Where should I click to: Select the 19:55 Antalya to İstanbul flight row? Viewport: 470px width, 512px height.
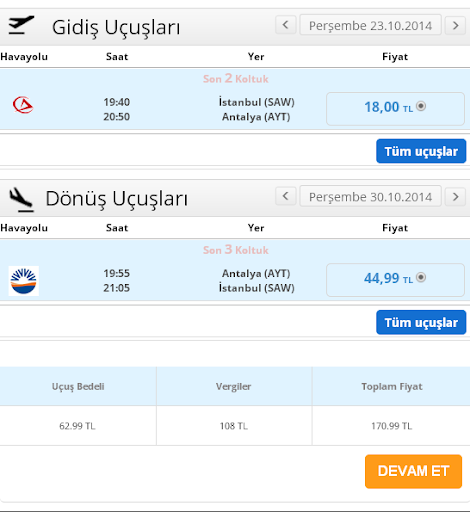[x=235, y=270]
